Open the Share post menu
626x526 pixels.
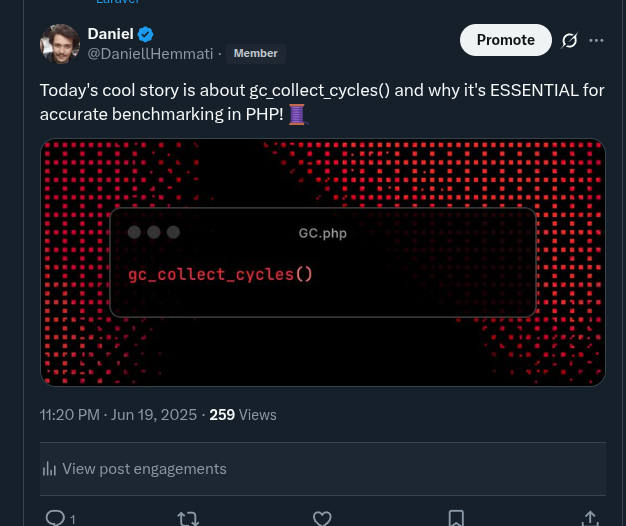pos(590,518)
